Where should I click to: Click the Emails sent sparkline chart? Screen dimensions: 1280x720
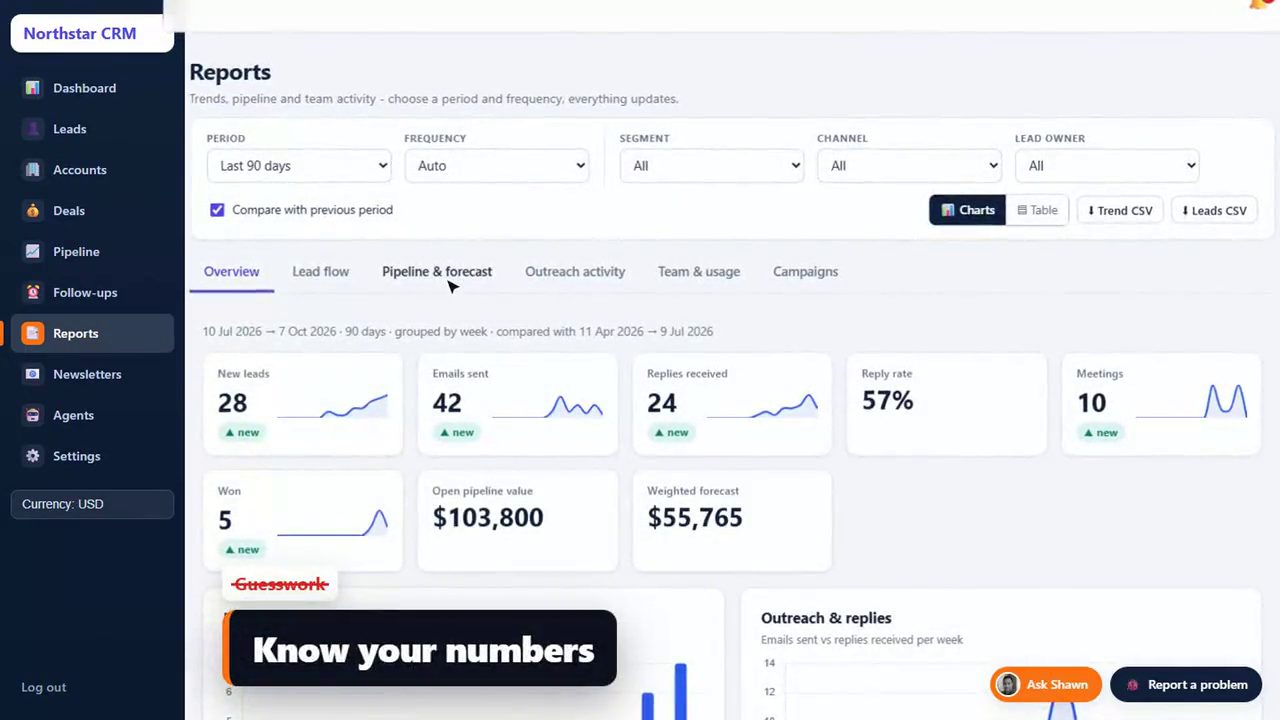[548, 406]
